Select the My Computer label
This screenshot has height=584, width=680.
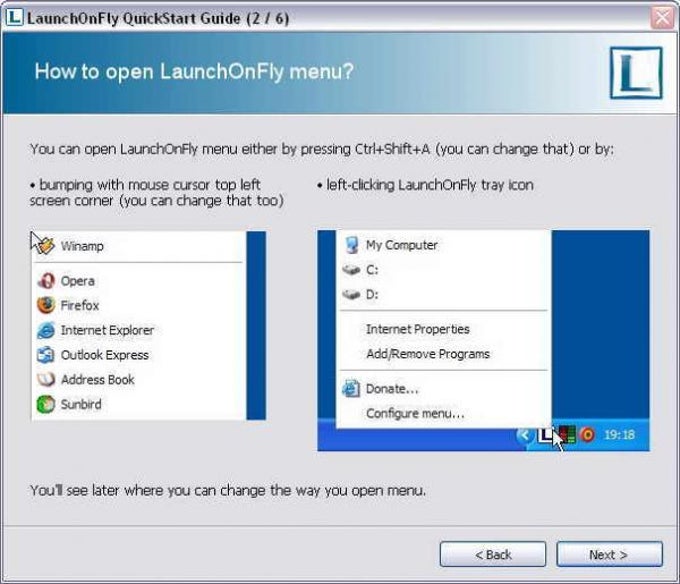tap(402, 245)
